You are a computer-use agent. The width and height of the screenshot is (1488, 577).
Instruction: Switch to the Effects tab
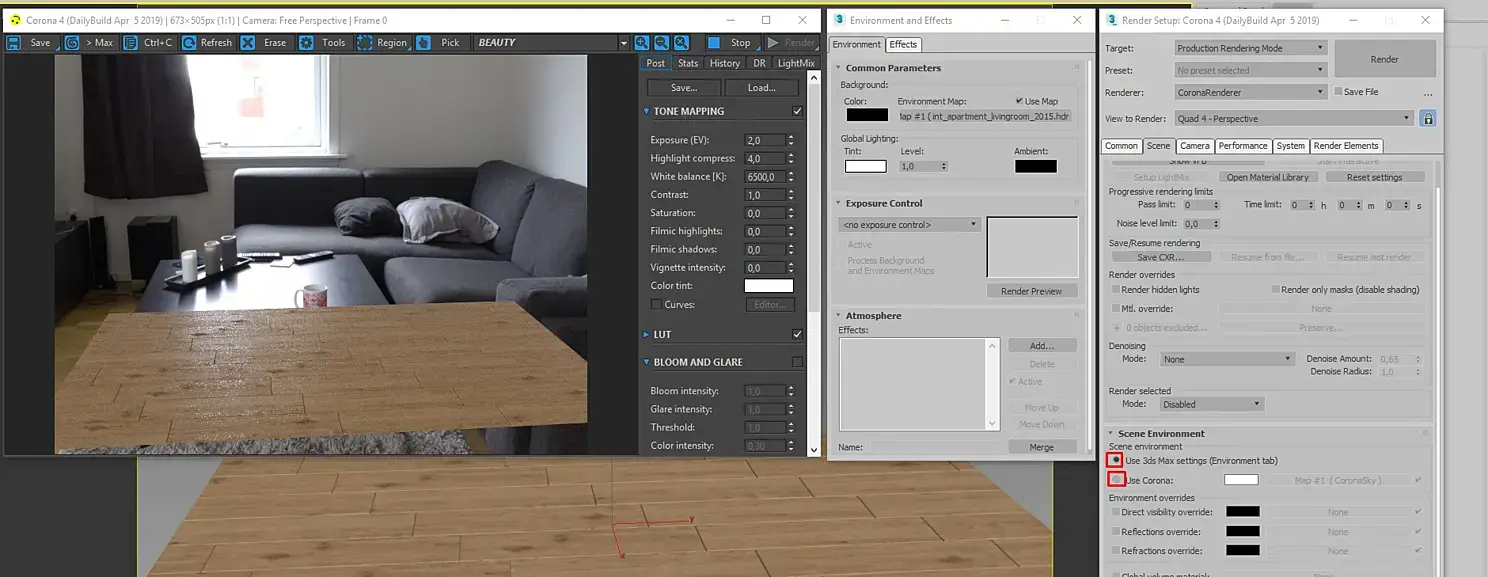click(x=903, y=44)
